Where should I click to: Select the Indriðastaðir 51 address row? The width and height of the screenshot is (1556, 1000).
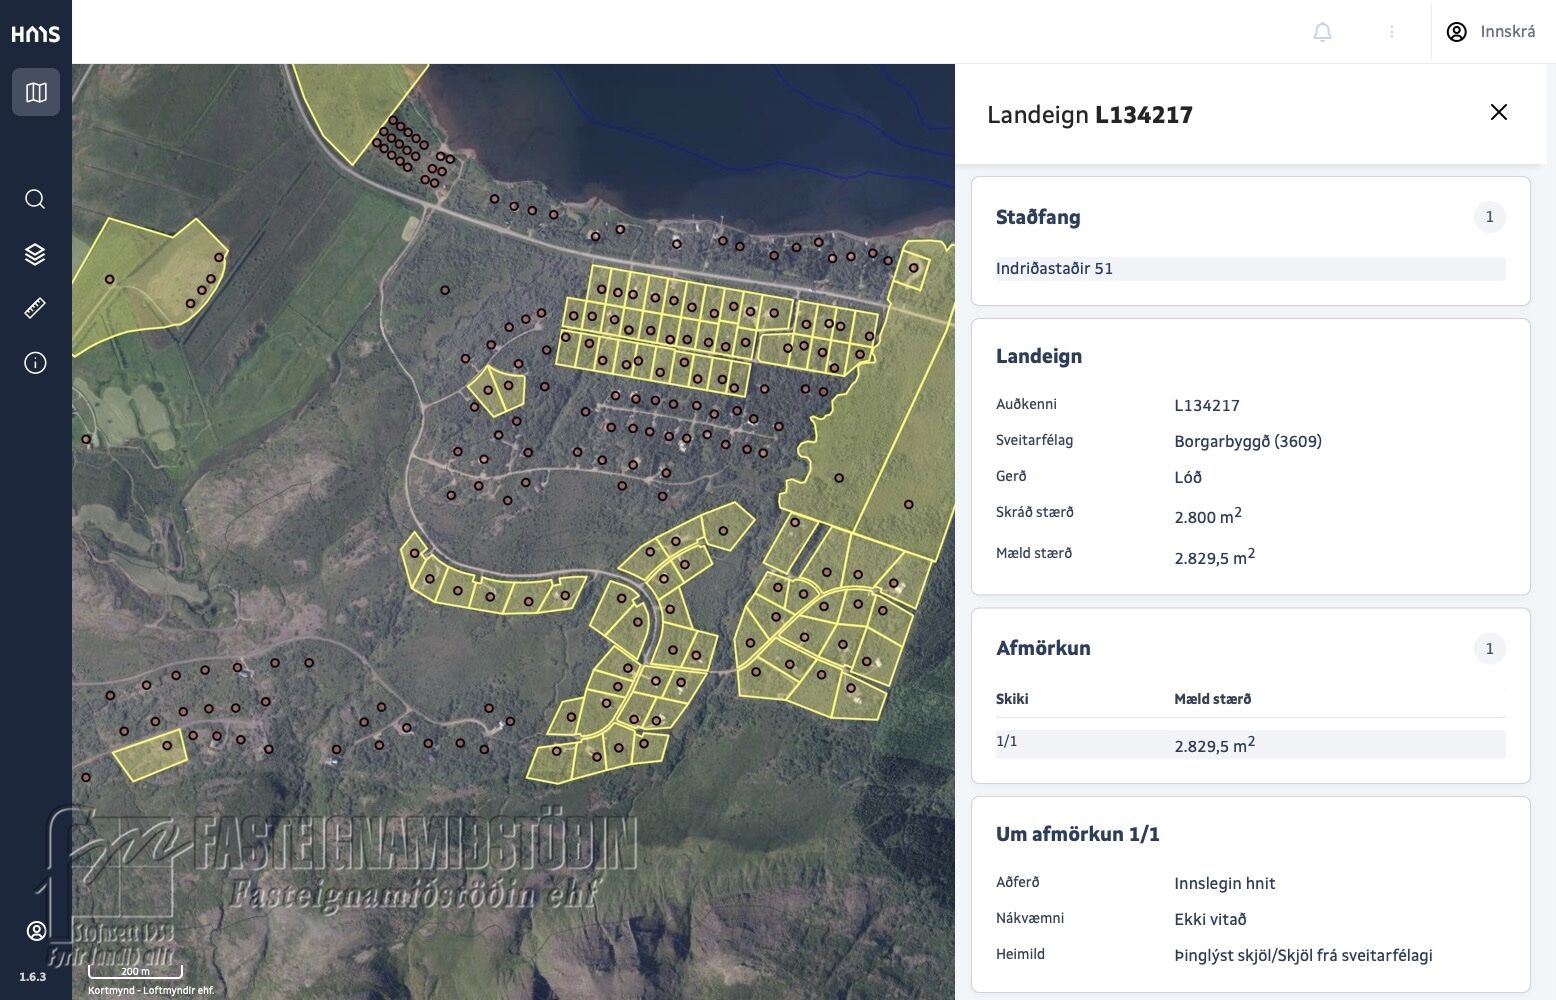pos(1250,268)
